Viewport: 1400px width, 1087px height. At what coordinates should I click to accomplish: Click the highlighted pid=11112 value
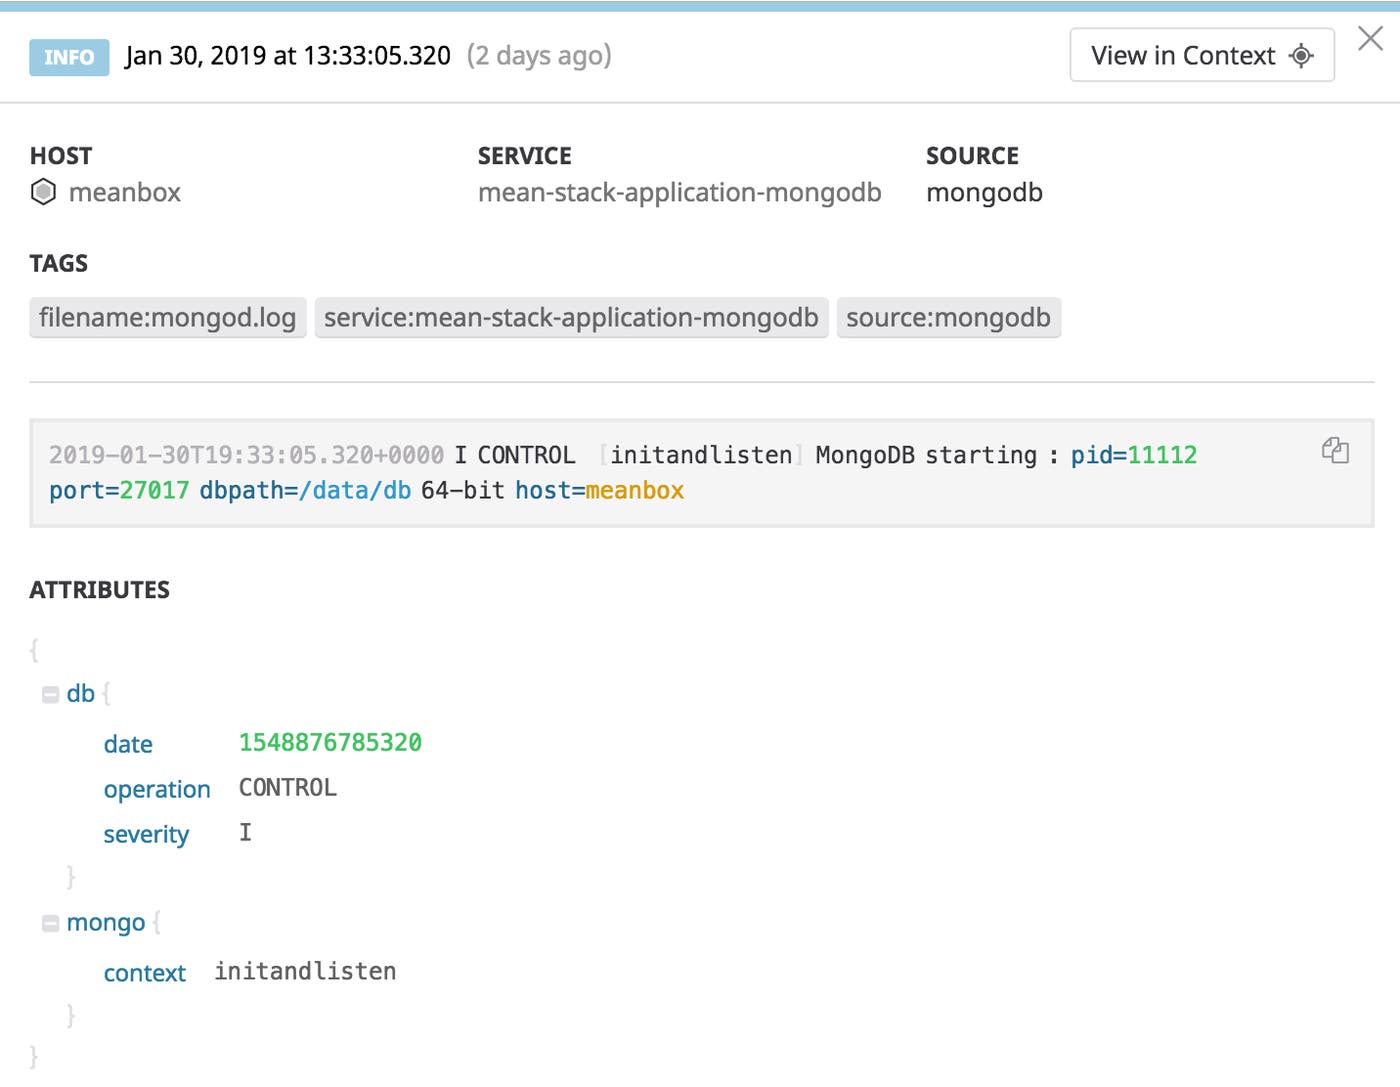[x=1133, y=455]
